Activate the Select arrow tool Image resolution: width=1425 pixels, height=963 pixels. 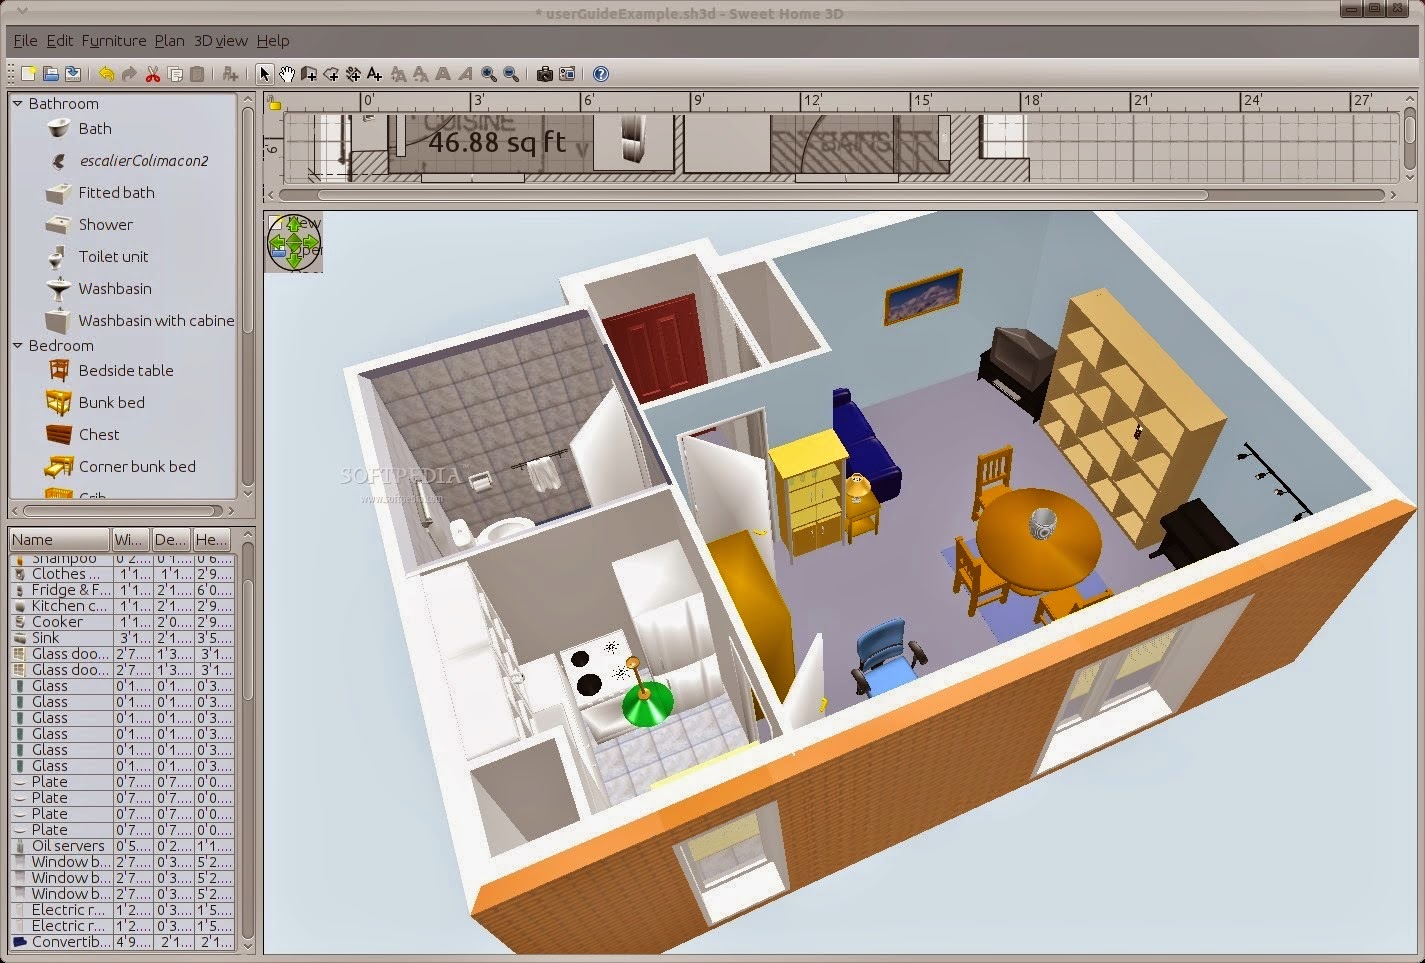tap(265, 74)
